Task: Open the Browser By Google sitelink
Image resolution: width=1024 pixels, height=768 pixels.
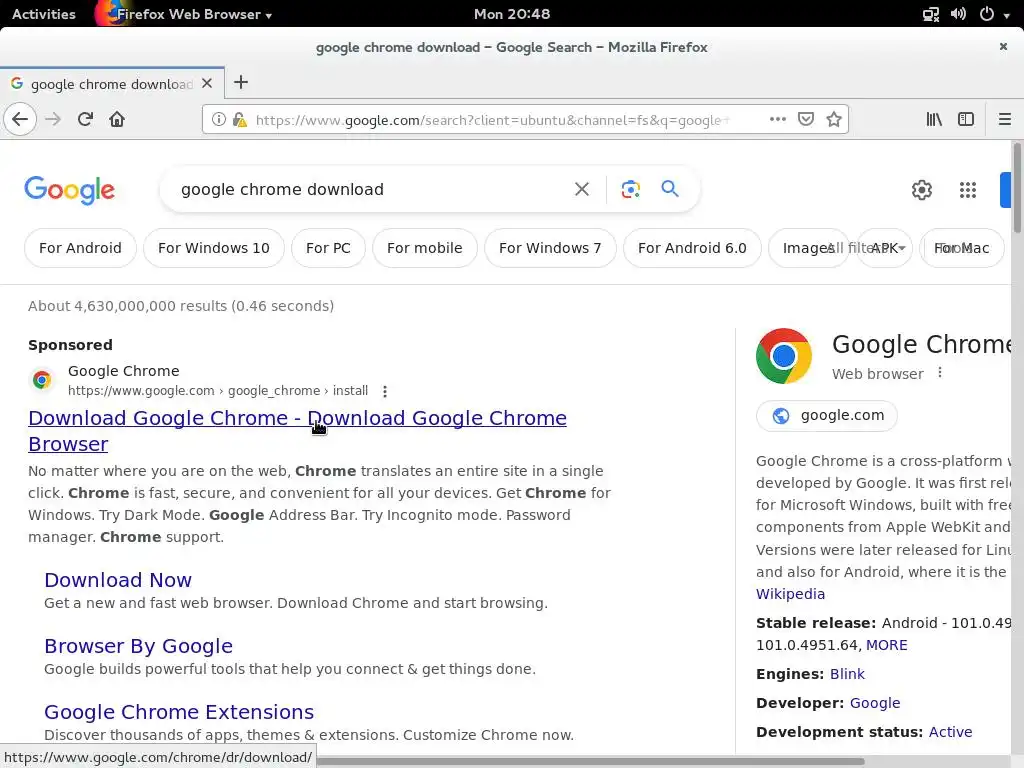Action: (138, 646)
